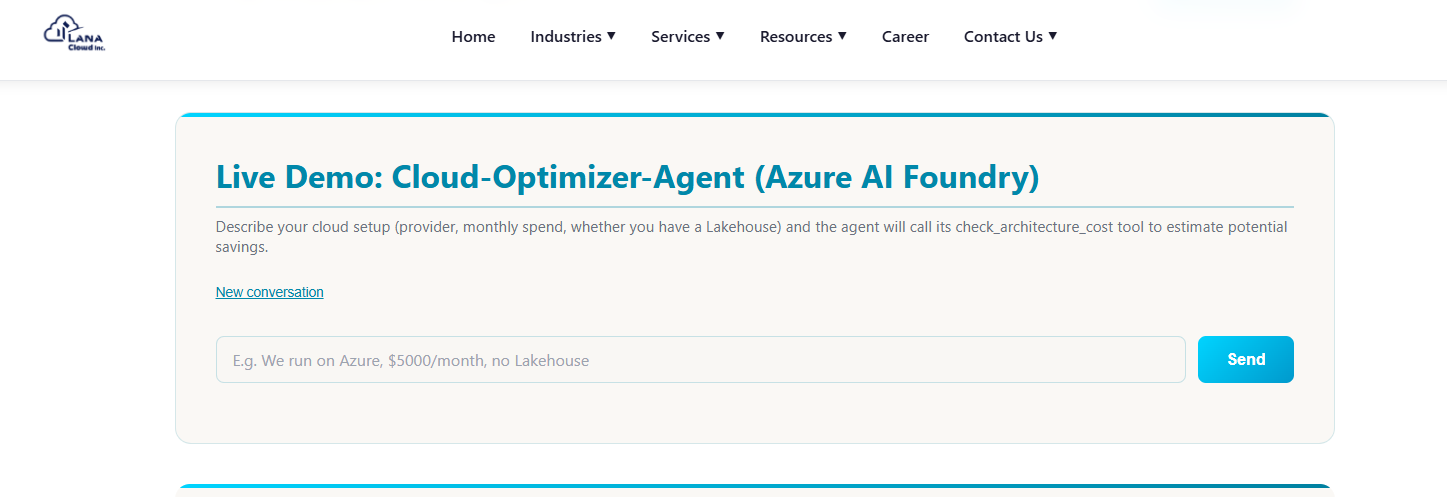Click the description mentioning check_architecture_cost tool
This screenshot has width=1447, height=497.
[x=752, y=236]
